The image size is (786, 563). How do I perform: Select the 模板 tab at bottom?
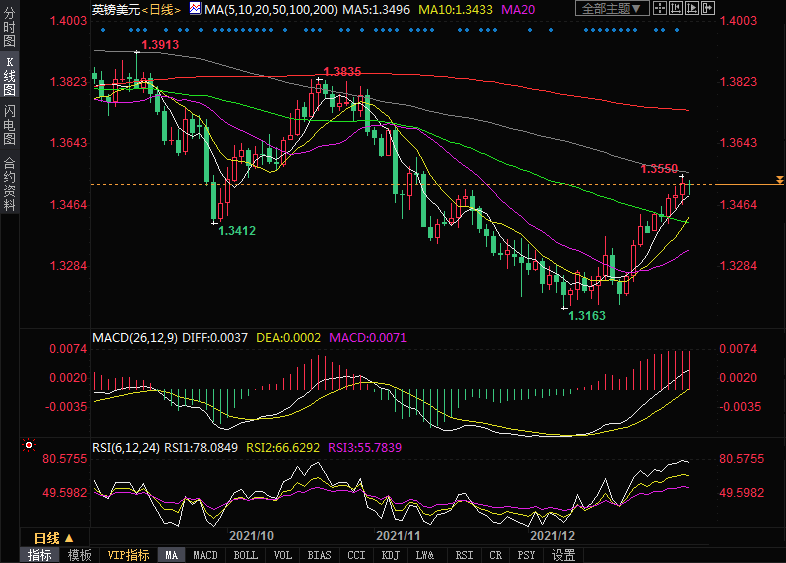(80, 555)
